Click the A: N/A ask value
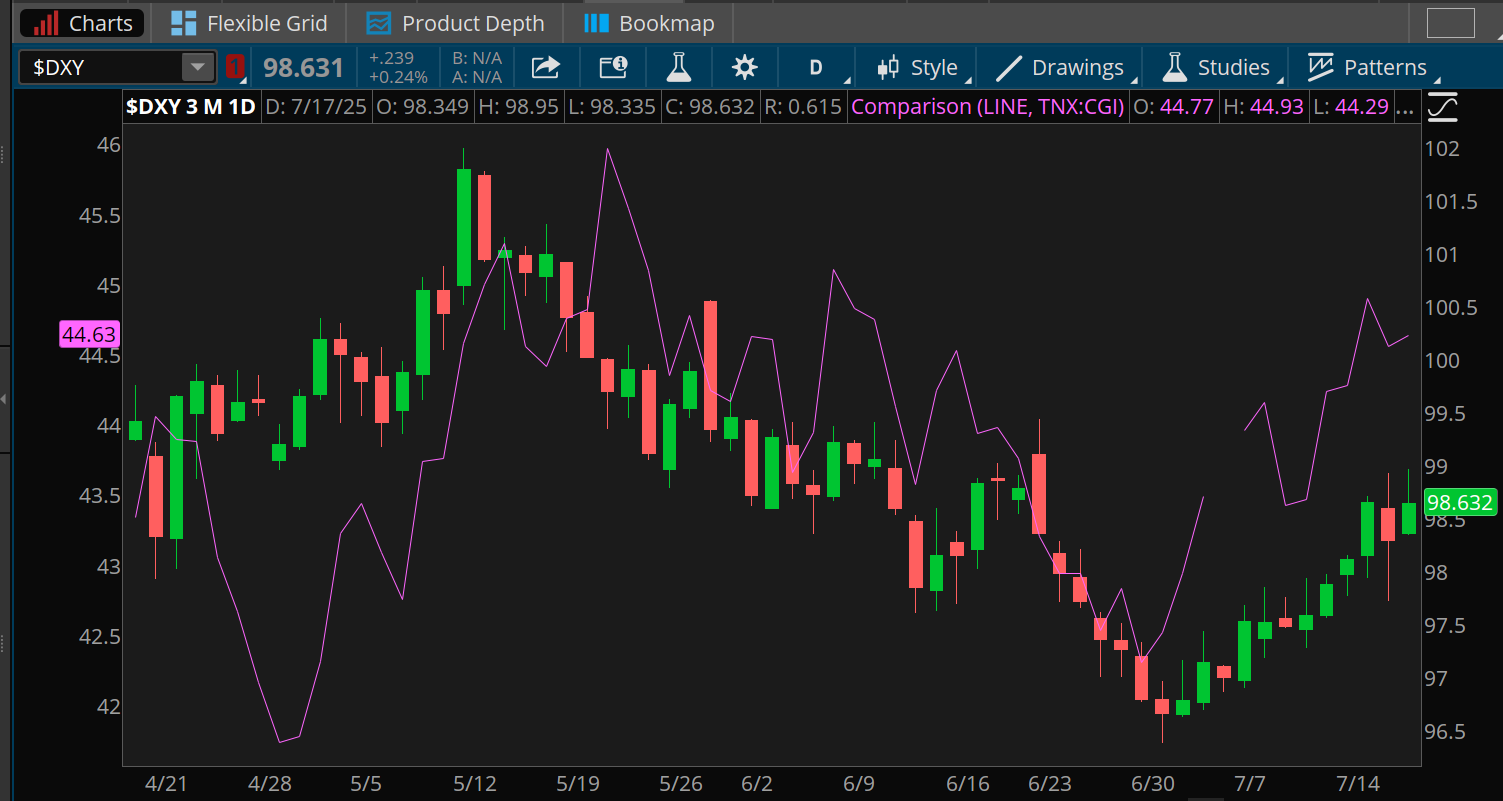The height and width of the screenshot is (801, 1503). (477, 77)
